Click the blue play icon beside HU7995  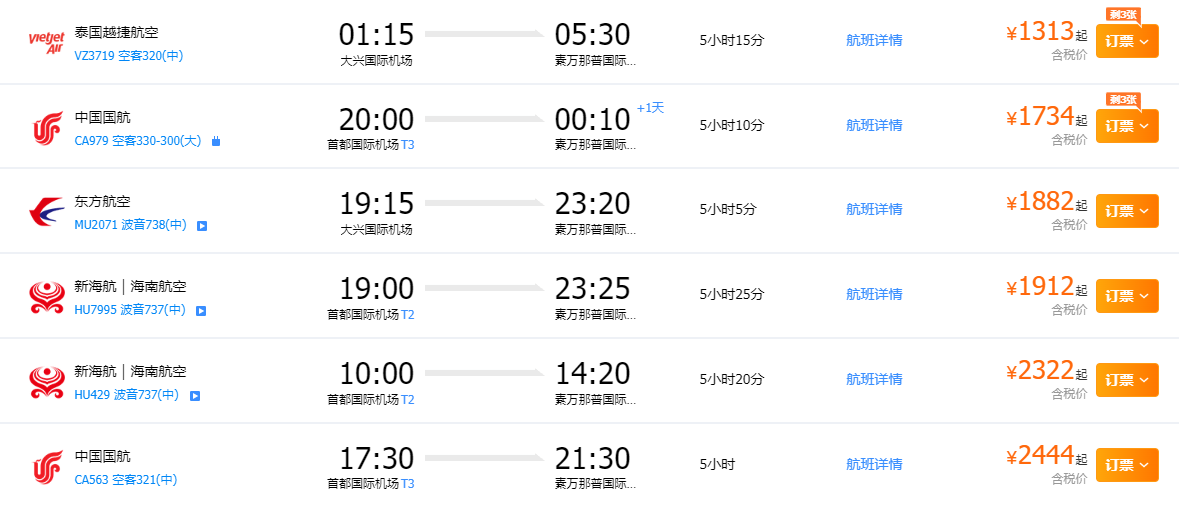point(201,311)
